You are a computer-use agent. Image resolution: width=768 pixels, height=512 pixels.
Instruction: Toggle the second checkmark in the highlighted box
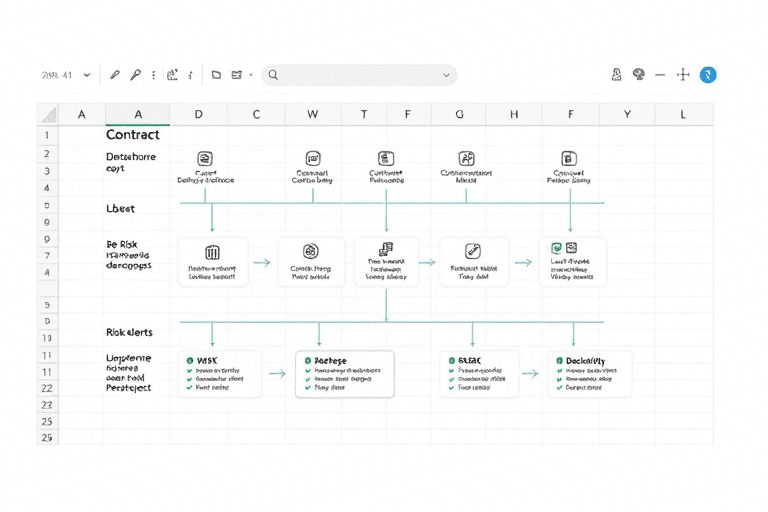pyautogui.click(x=306, y=379)
